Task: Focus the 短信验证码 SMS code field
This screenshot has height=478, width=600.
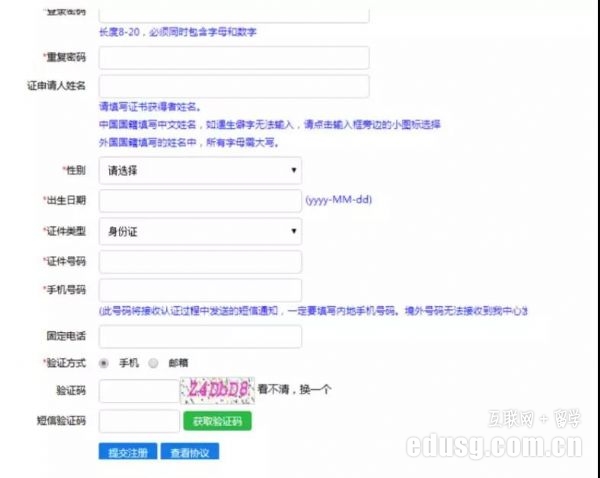Action: click(138, 421)
